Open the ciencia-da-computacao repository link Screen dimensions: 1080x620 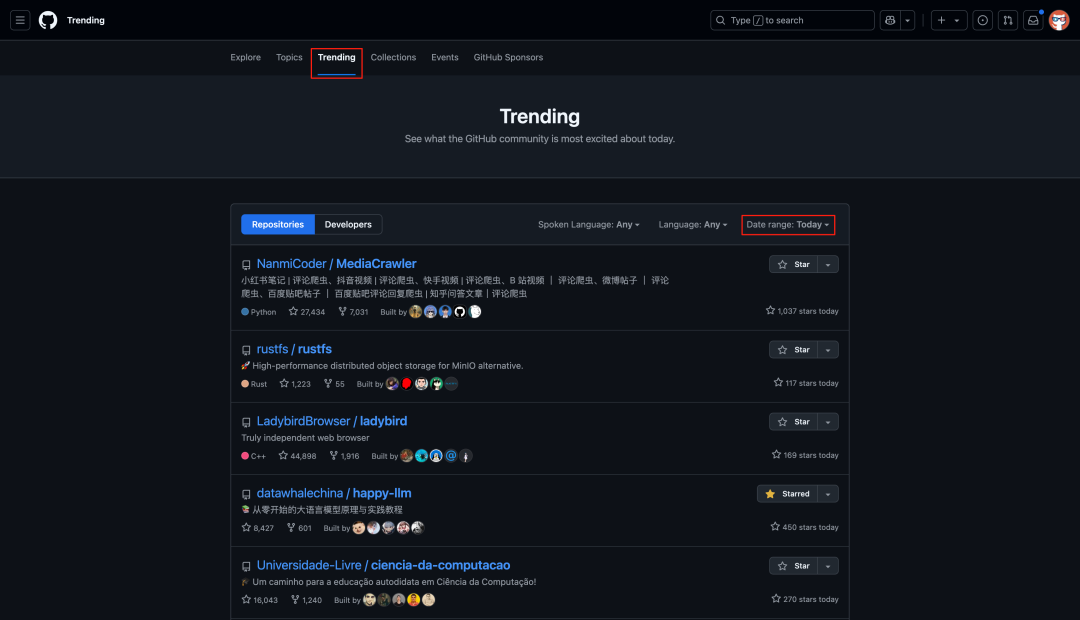pyautogui.click(x=383, y=565)
